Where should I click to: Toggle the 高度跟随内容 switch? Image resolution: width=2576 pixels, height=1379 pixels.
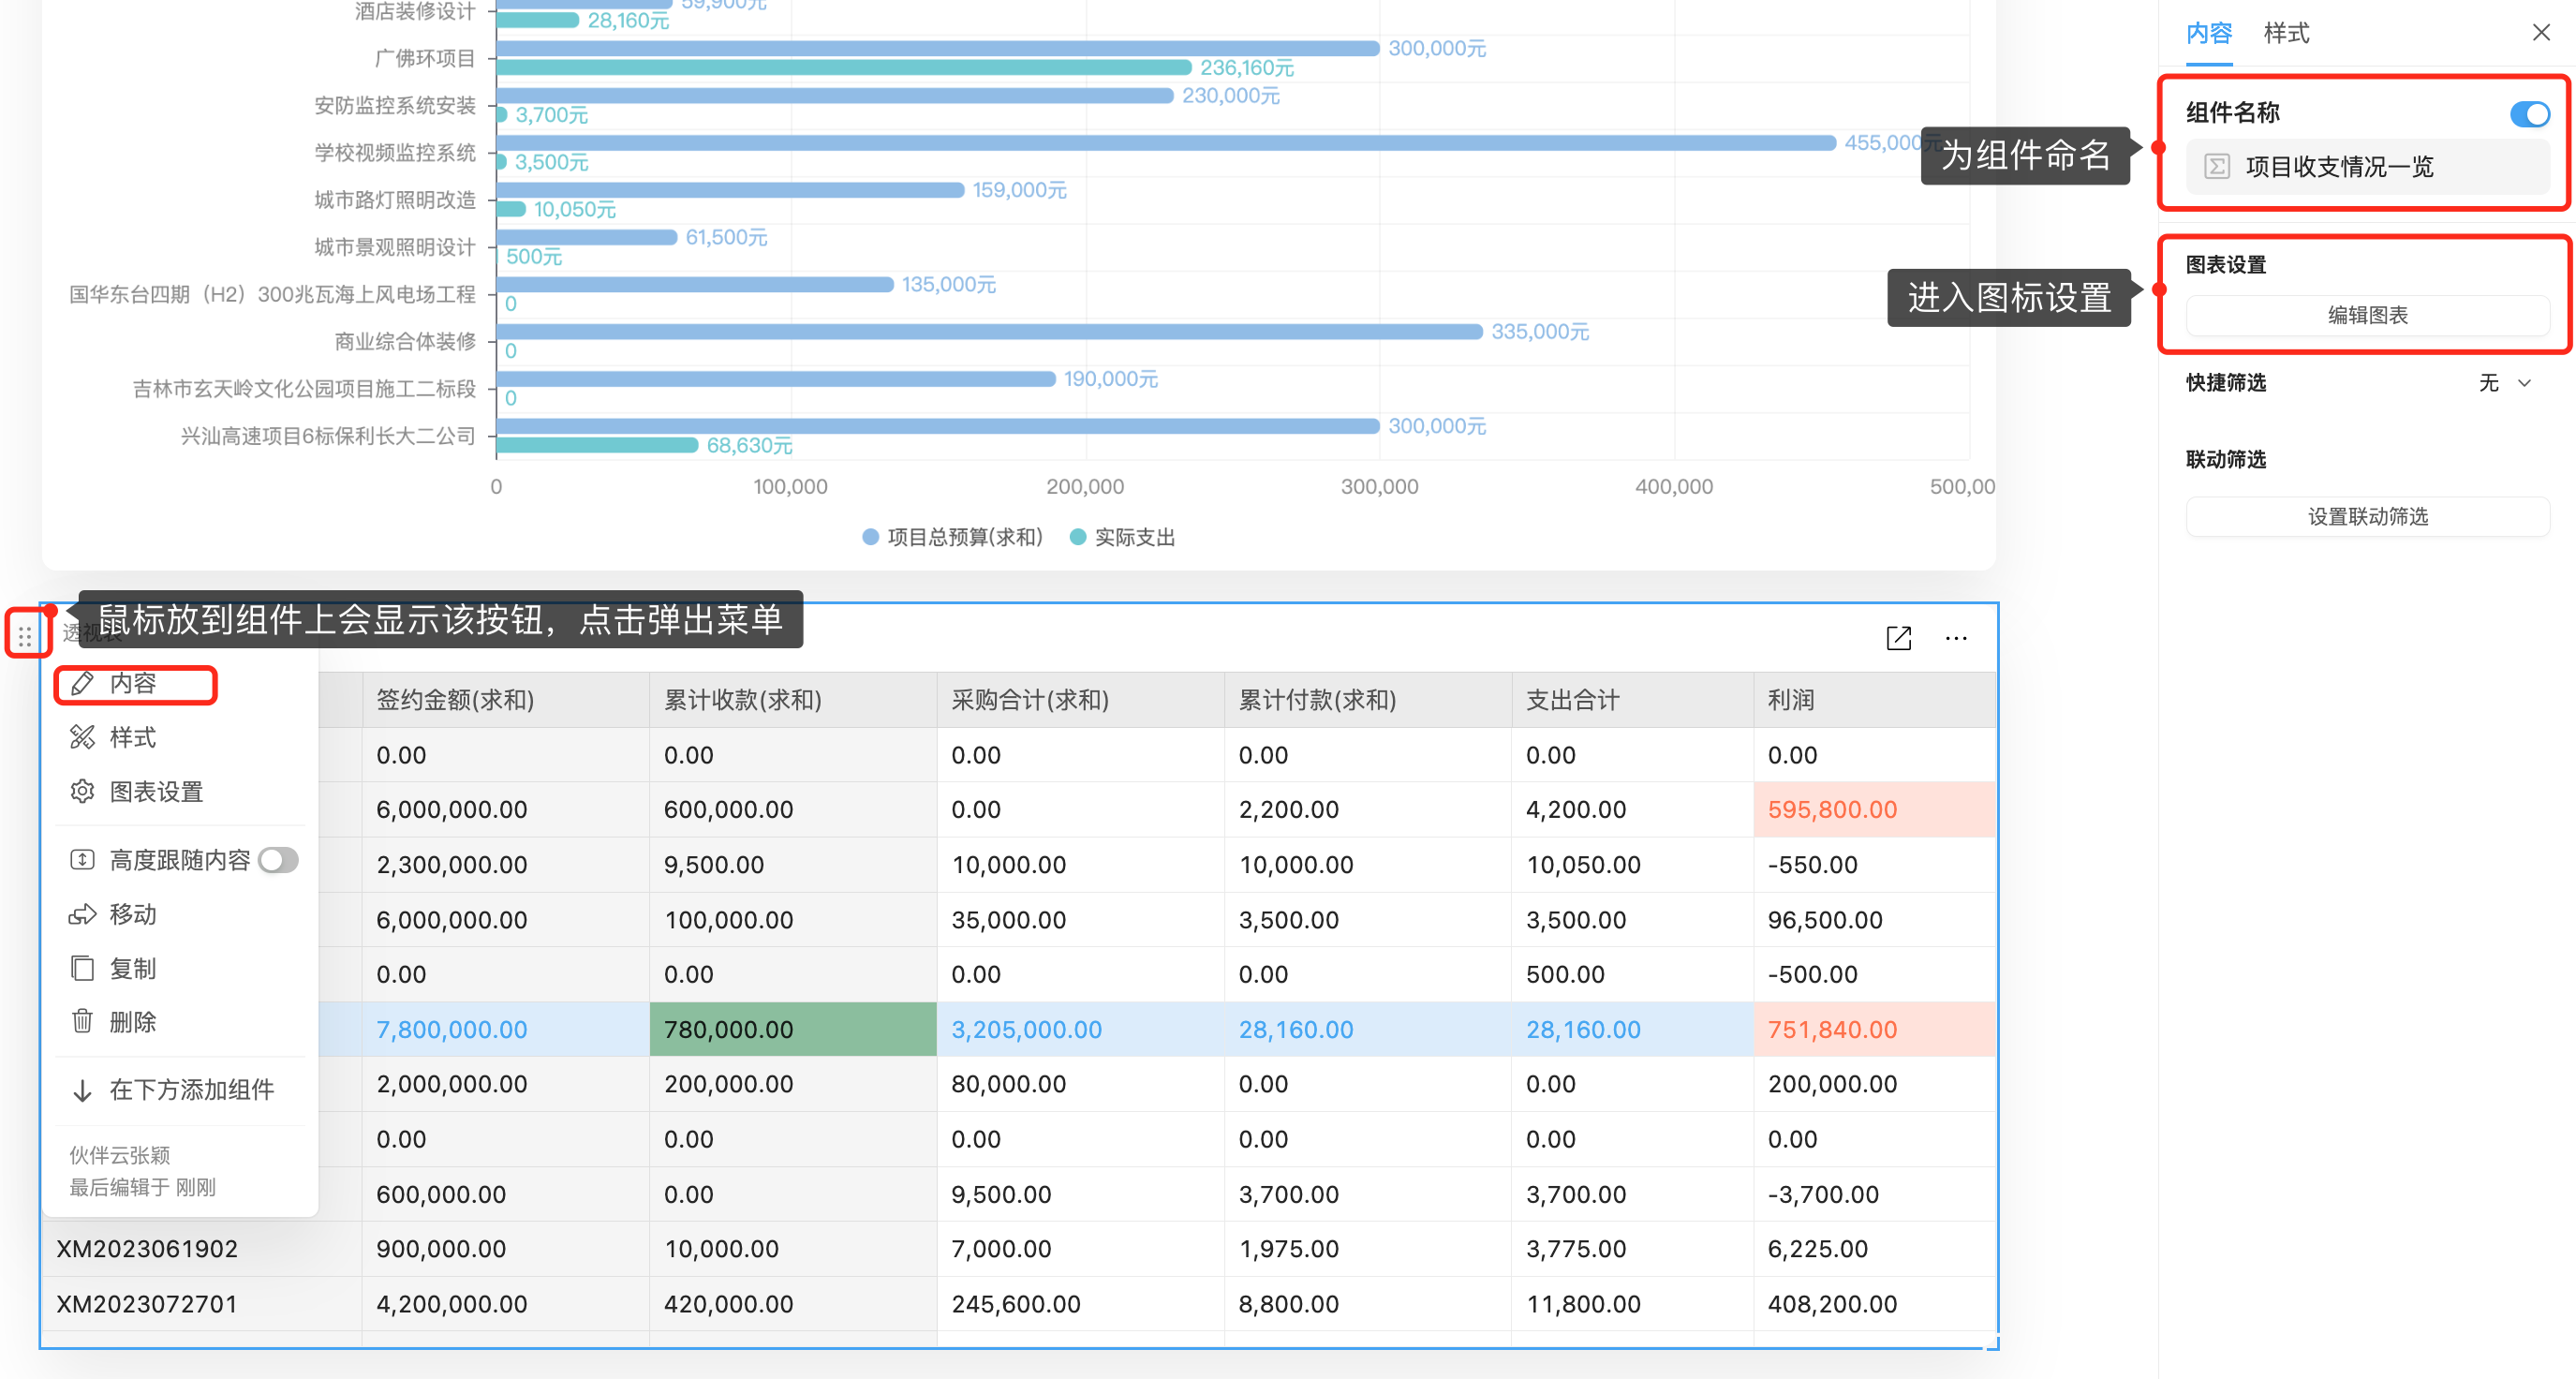click(278, 860)
